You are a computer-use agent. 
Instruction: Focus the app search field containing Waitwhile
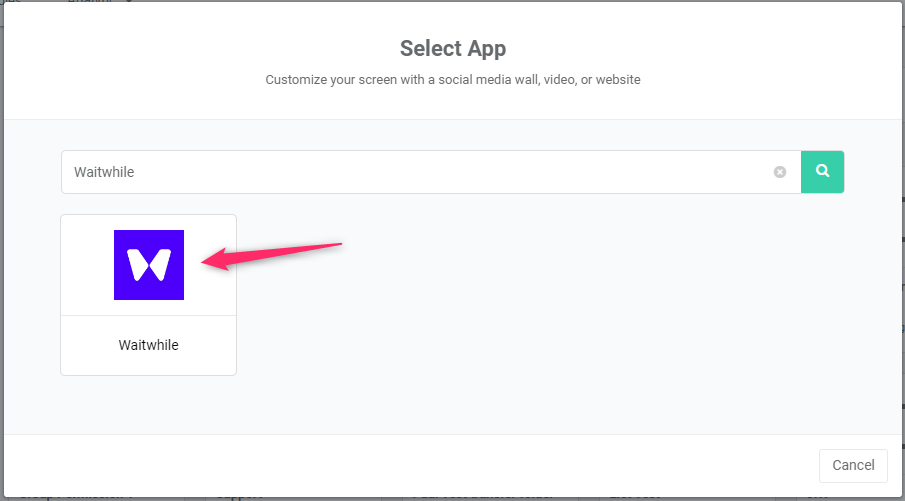pyautogui.click(x=431, y=172)
